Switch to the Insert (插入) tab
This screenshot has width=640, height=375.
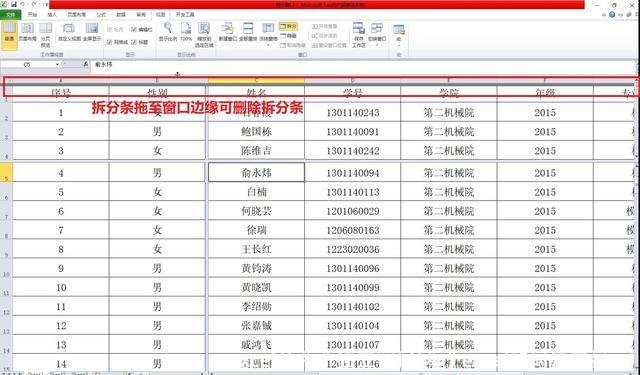coord(52,15)
